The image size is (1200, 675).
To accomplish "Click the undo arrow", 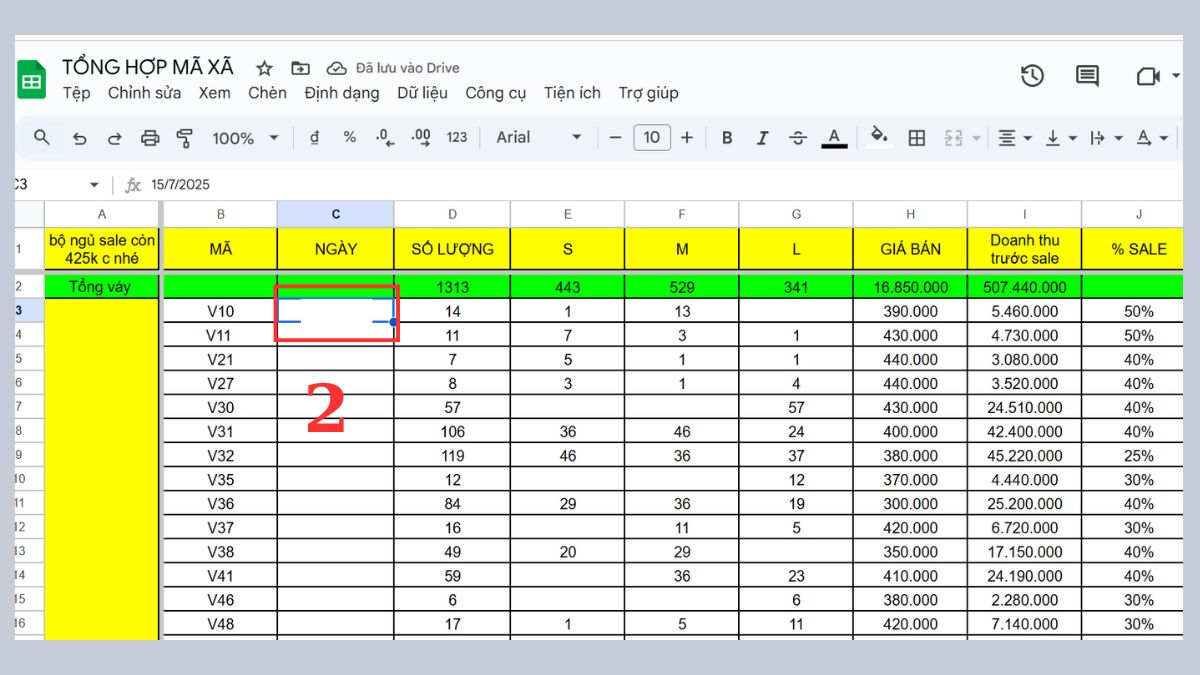I will click(80, 138).
